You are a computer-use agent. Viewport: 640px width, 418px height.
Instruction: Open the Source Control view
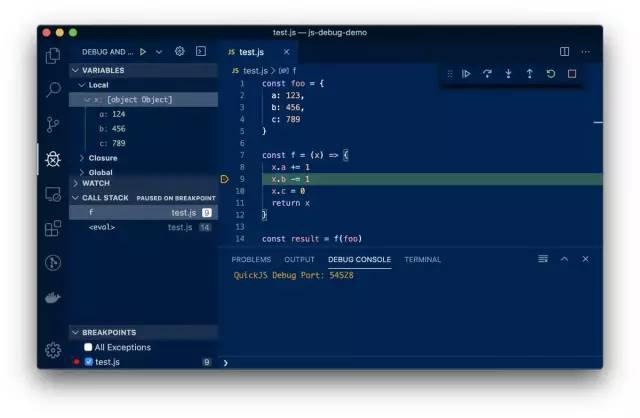click(53, 124)
